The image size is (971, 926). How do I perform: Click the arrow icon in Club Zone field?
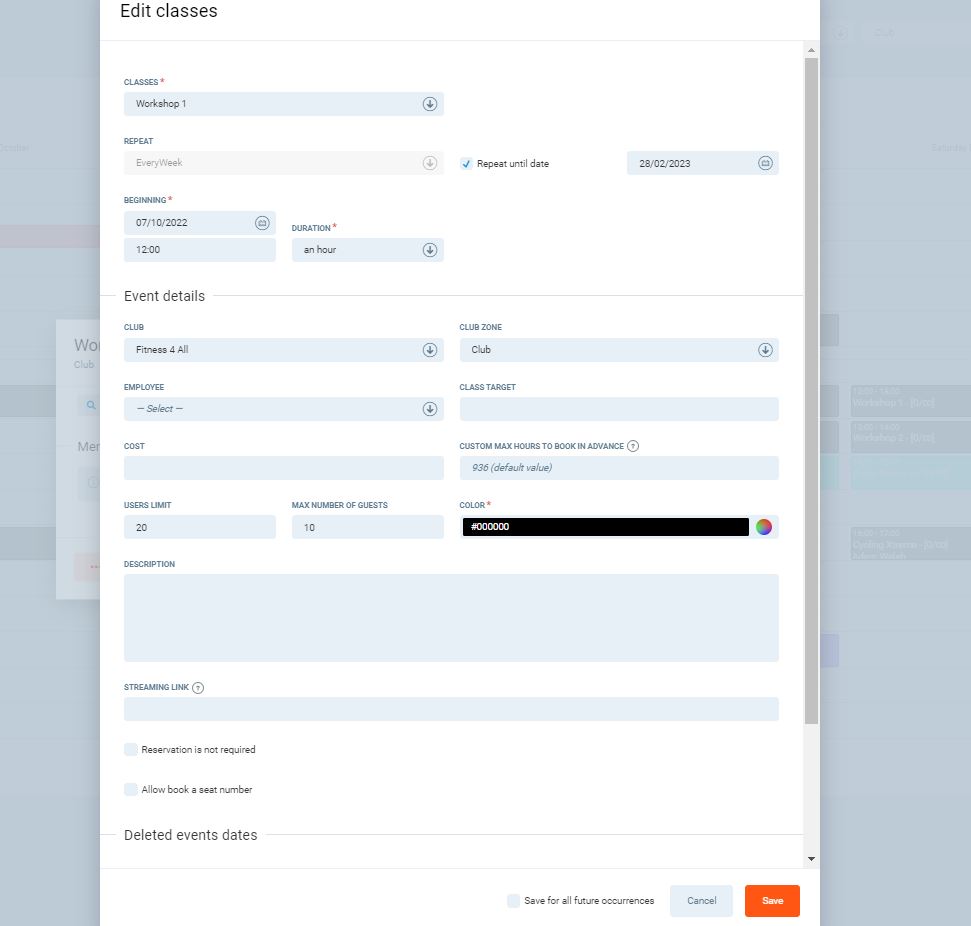[x=765, y=350]
